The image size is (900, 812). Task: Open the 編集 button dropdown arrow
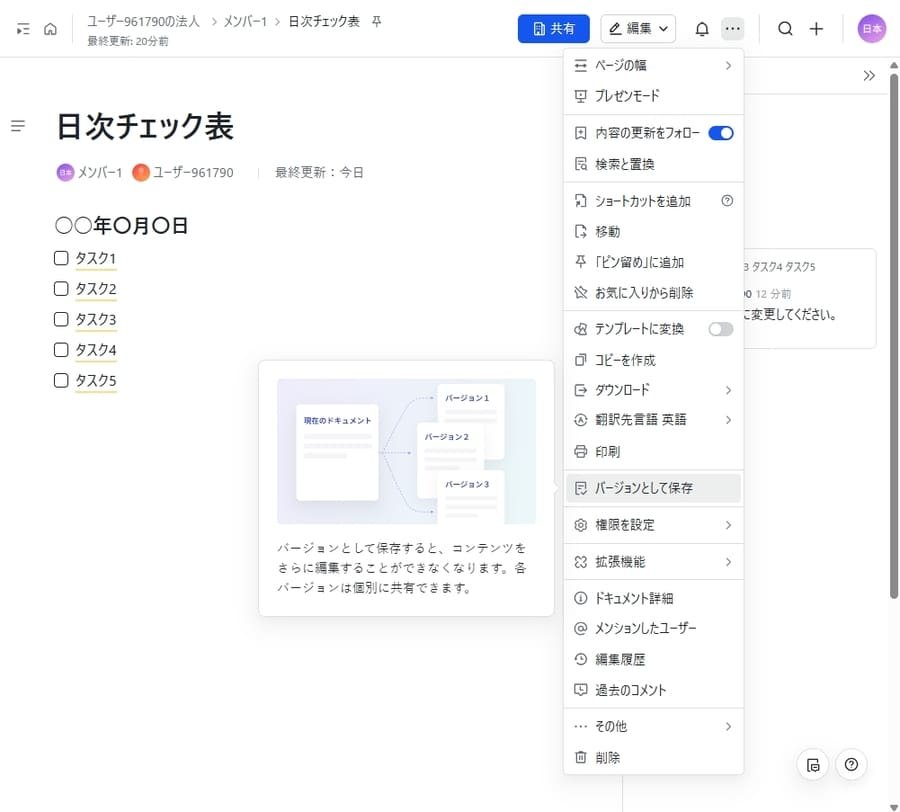tap(661, 28)
